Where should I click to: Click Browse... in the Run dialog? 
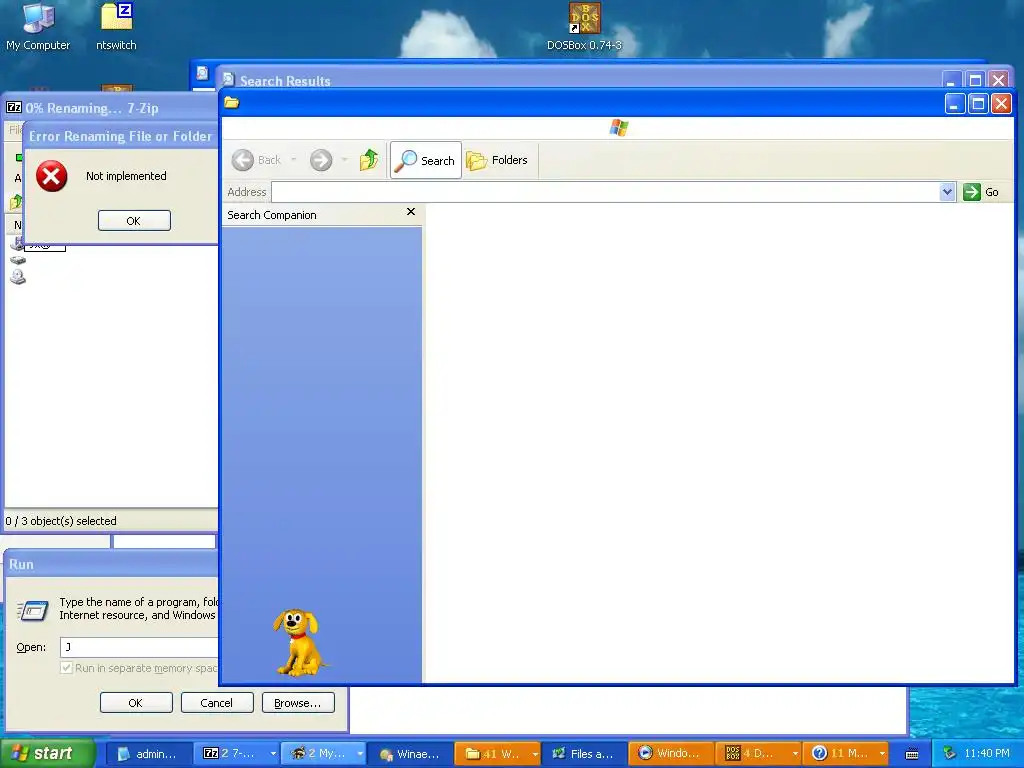coord(298,703)
